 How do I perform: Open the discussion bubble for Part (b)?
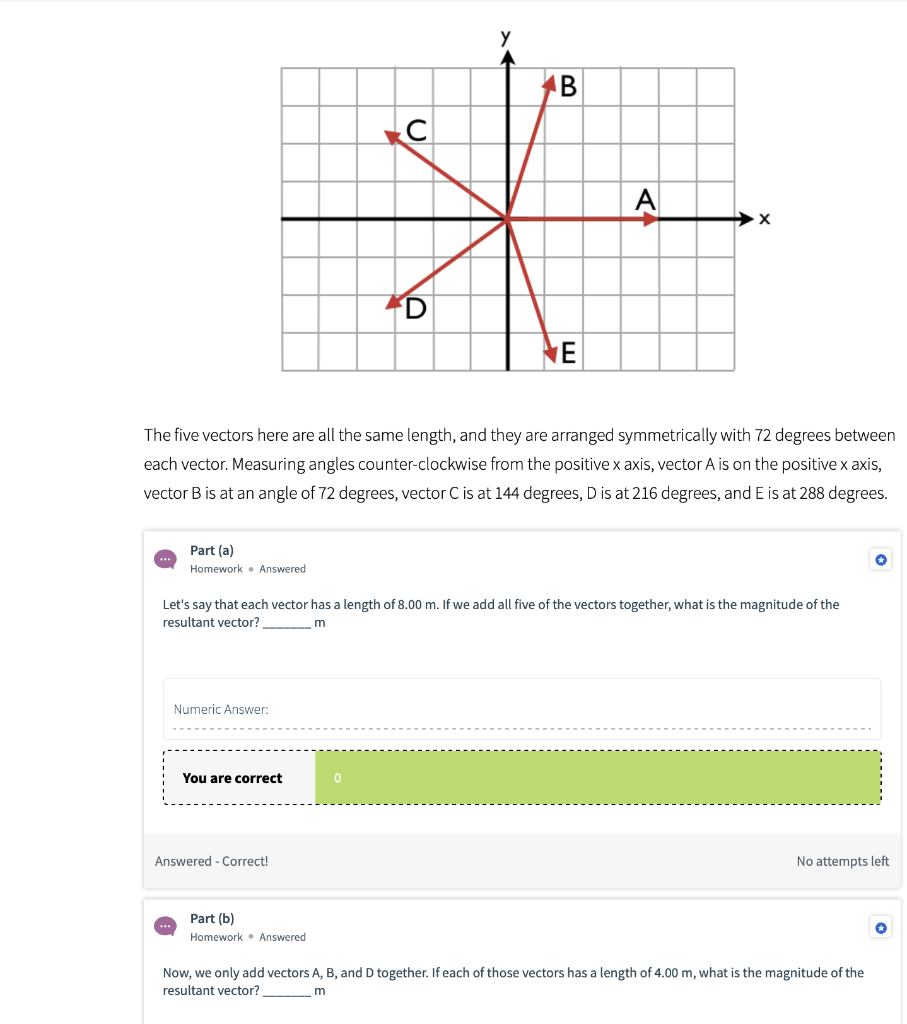(x=165, y=927)
